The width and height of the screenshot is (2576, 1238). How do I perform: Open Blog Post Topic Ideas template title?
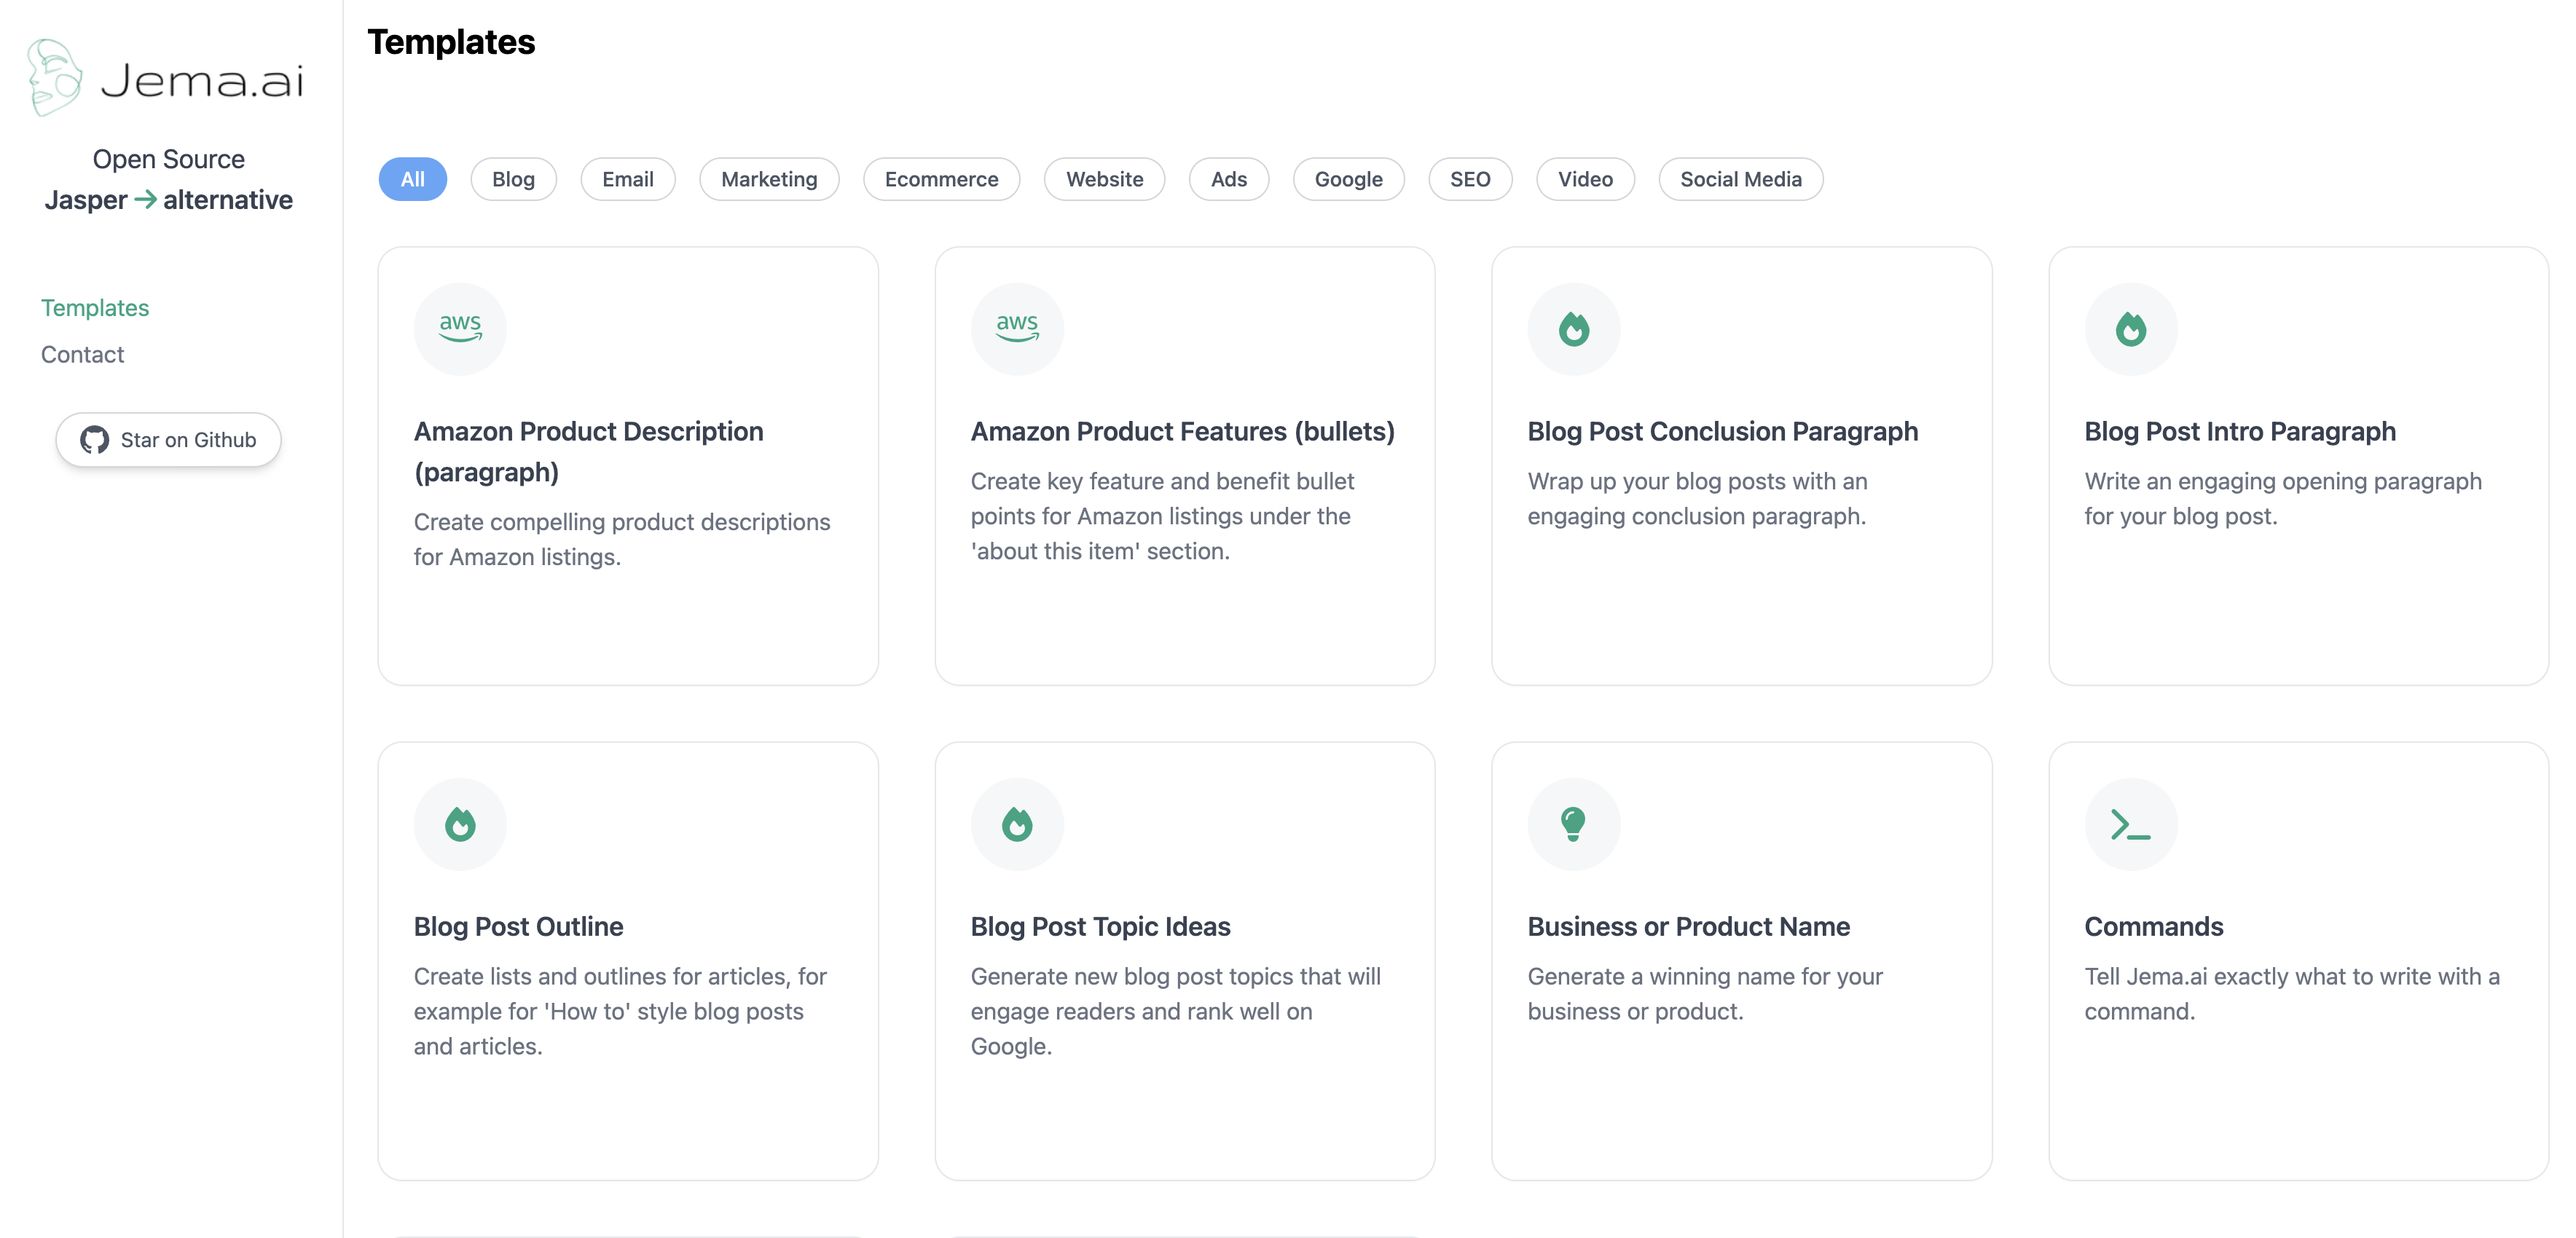pyautogui.click(x=1100, y=926)
